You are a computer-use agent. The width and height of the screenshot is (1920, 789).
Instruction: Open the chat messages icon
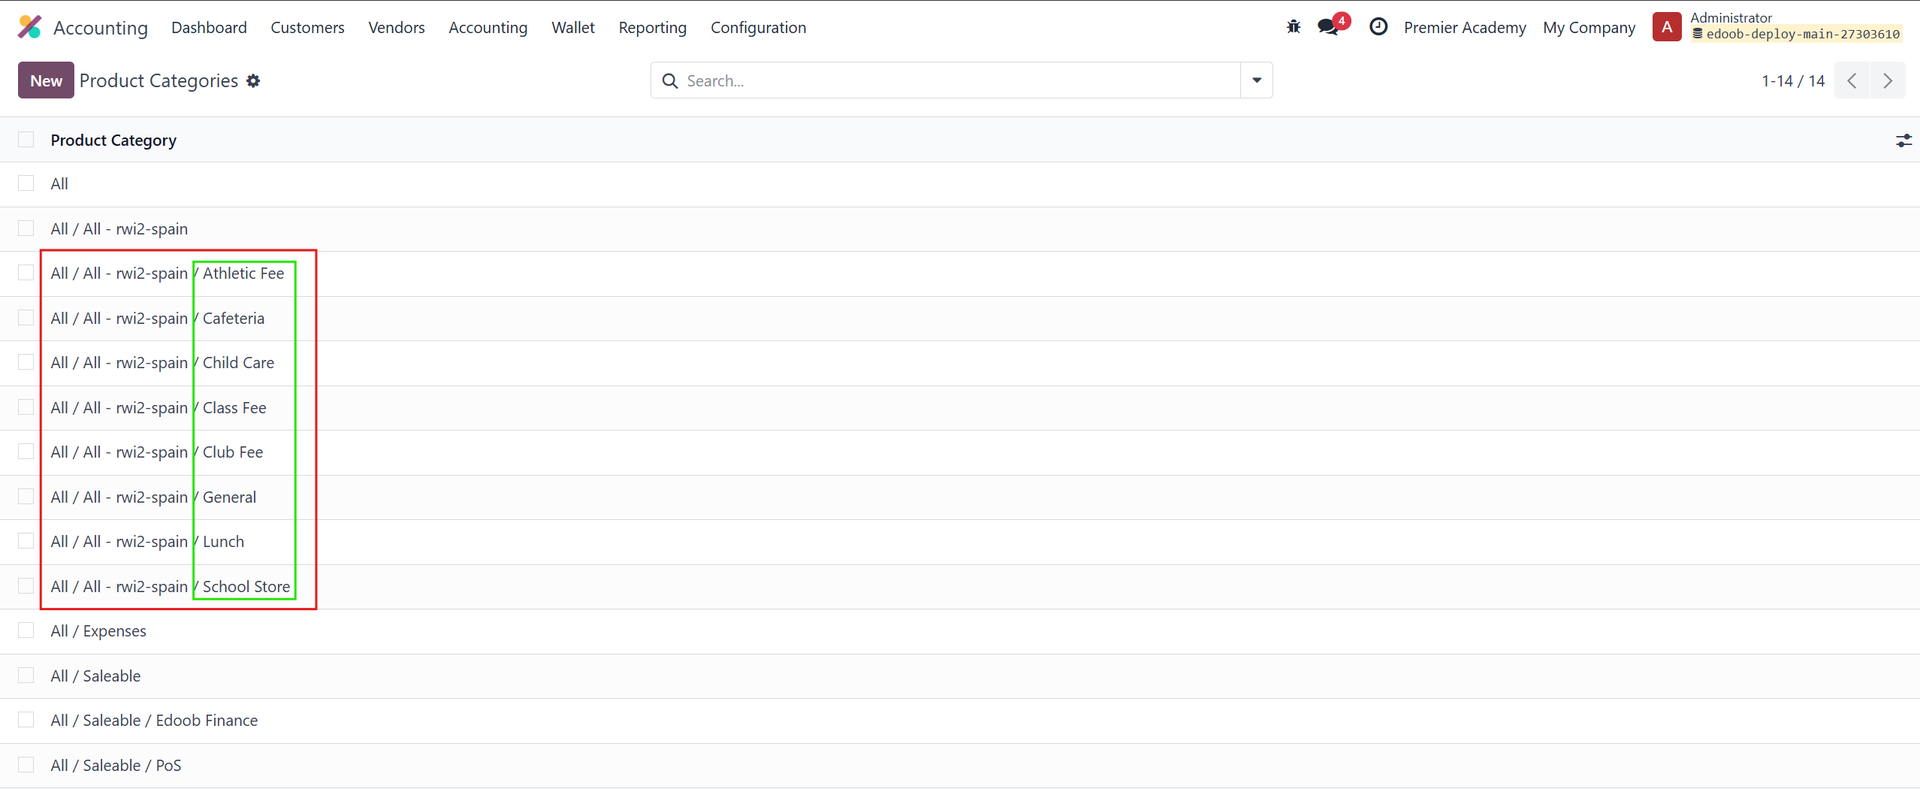click(1329, 27)
